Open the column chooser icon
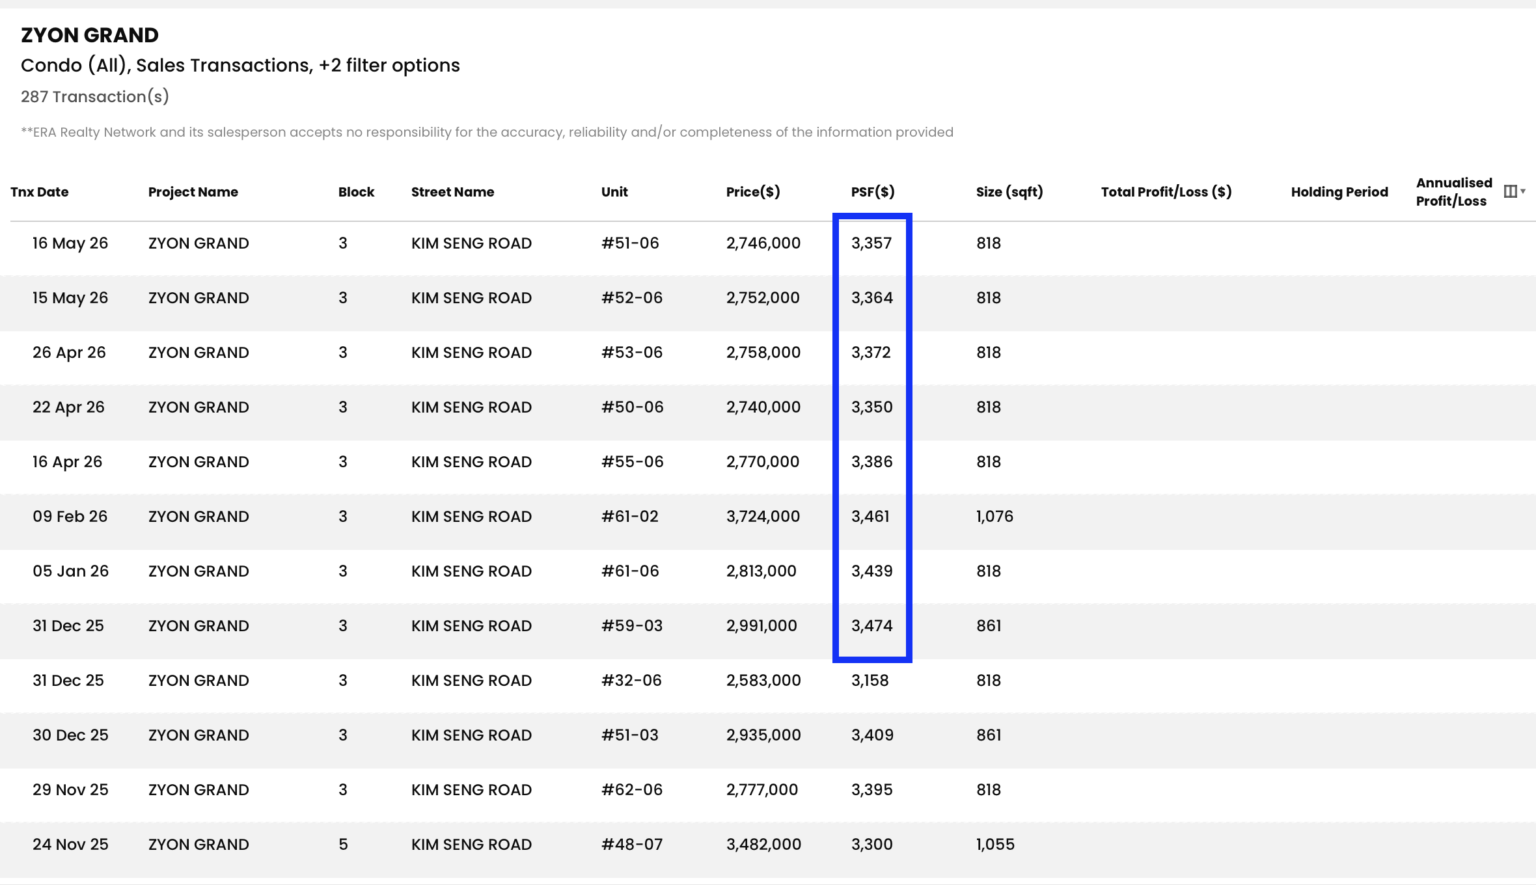The height and width of the screenshot is (885, 1536). (1510, 191)
